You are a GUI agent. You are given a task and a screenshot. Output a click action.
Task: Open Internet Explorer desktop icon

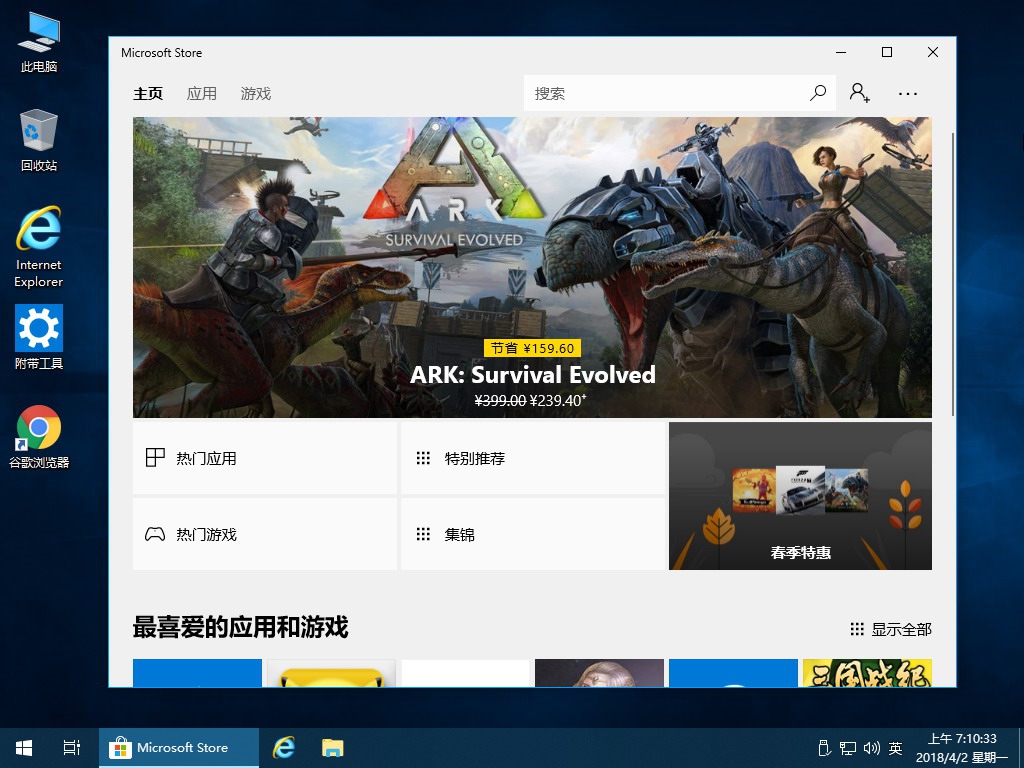[39, 248]
